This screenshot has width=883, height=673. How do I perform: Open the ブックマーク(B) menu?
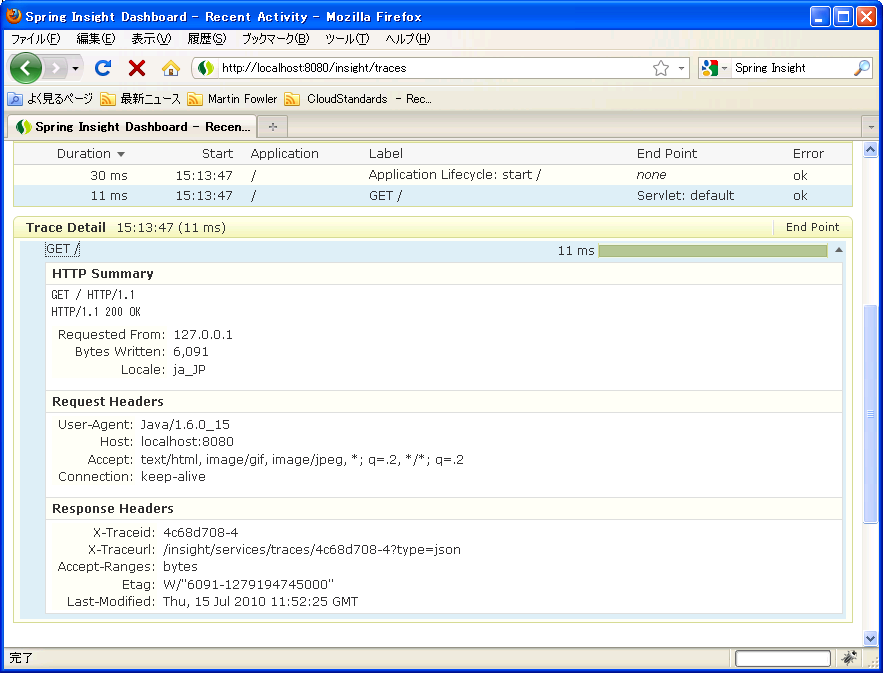[275, 39]
